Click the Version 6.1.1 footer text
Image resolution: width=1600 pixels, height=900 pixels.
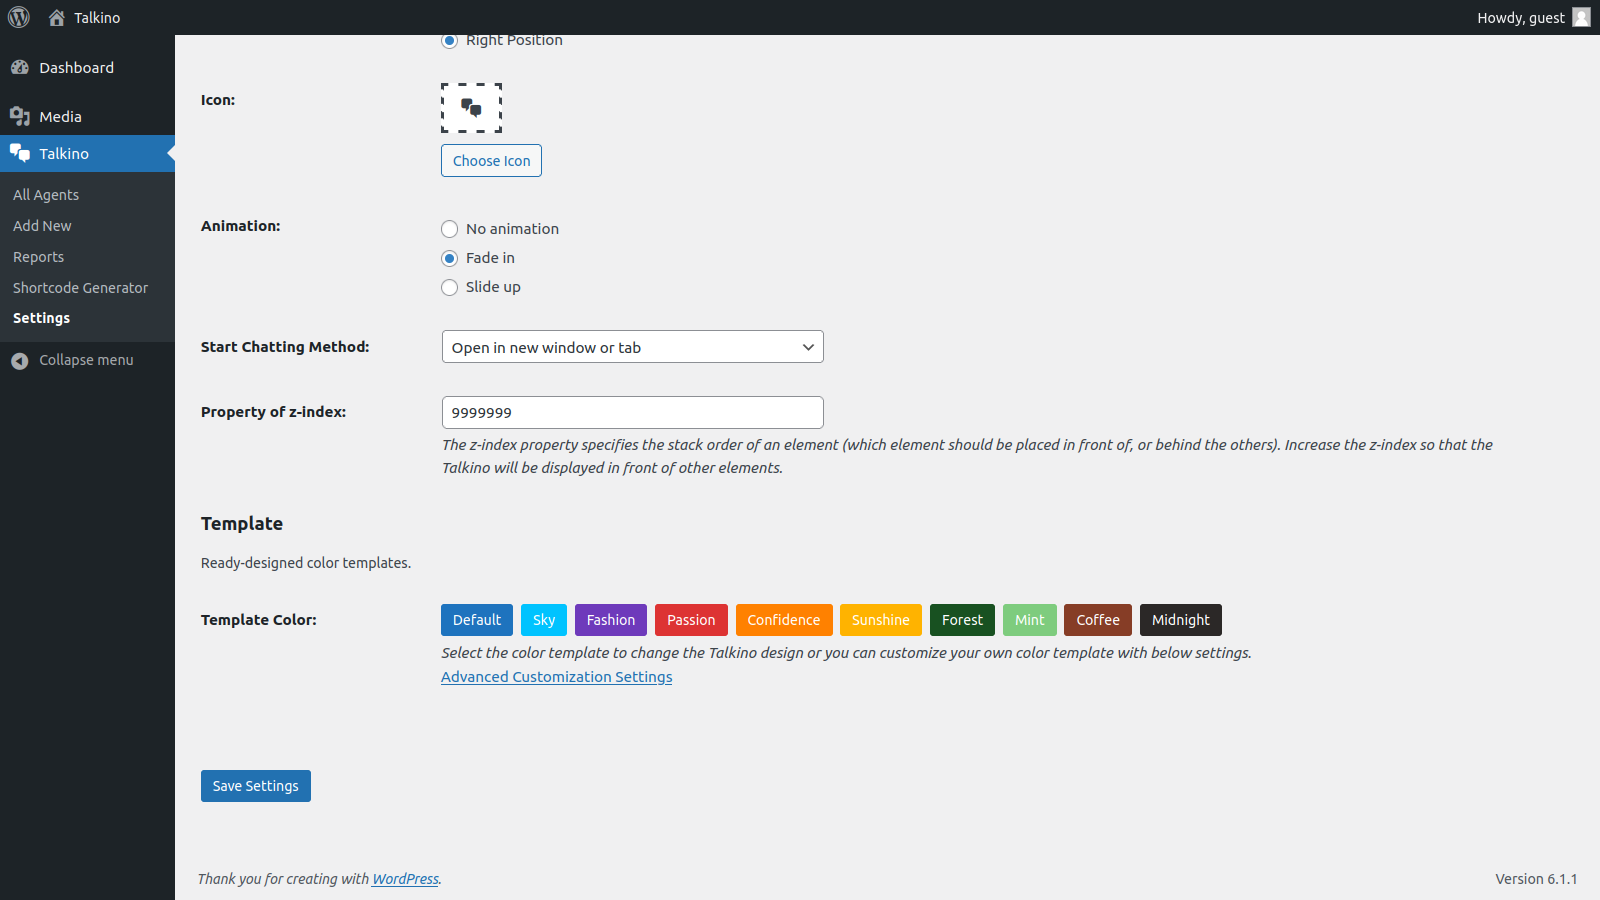[x=1536, y=879]
